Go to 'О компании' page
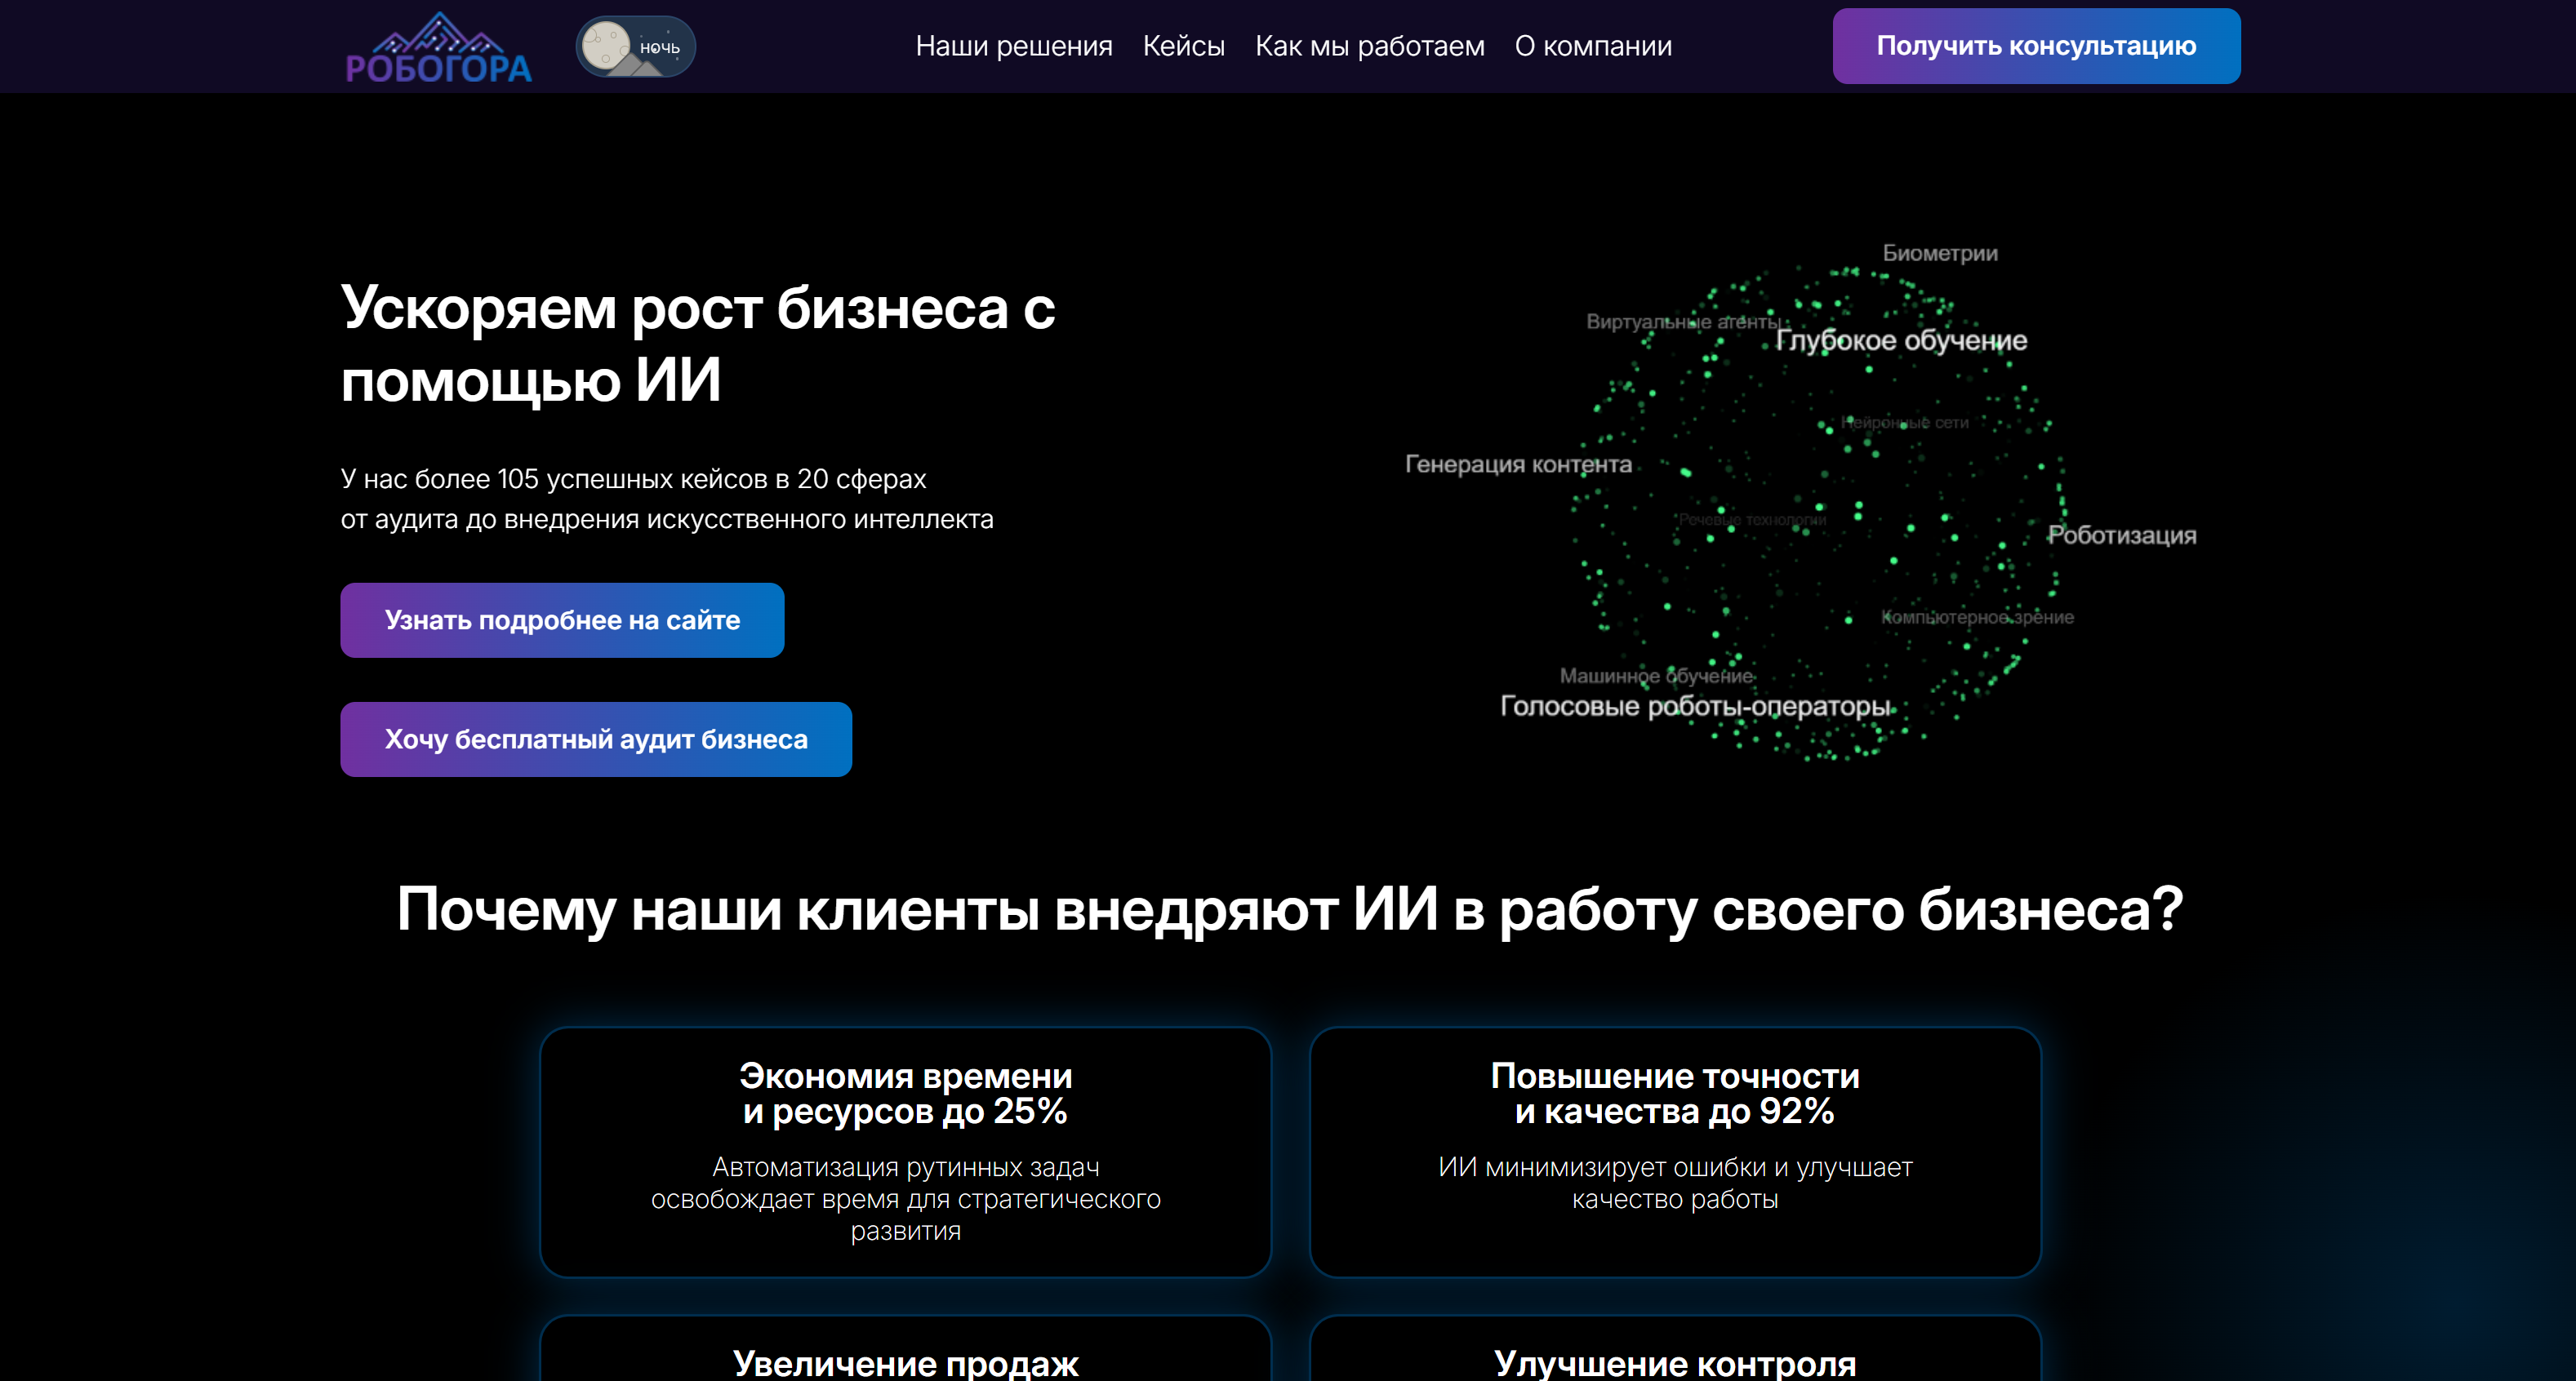 1594,45
